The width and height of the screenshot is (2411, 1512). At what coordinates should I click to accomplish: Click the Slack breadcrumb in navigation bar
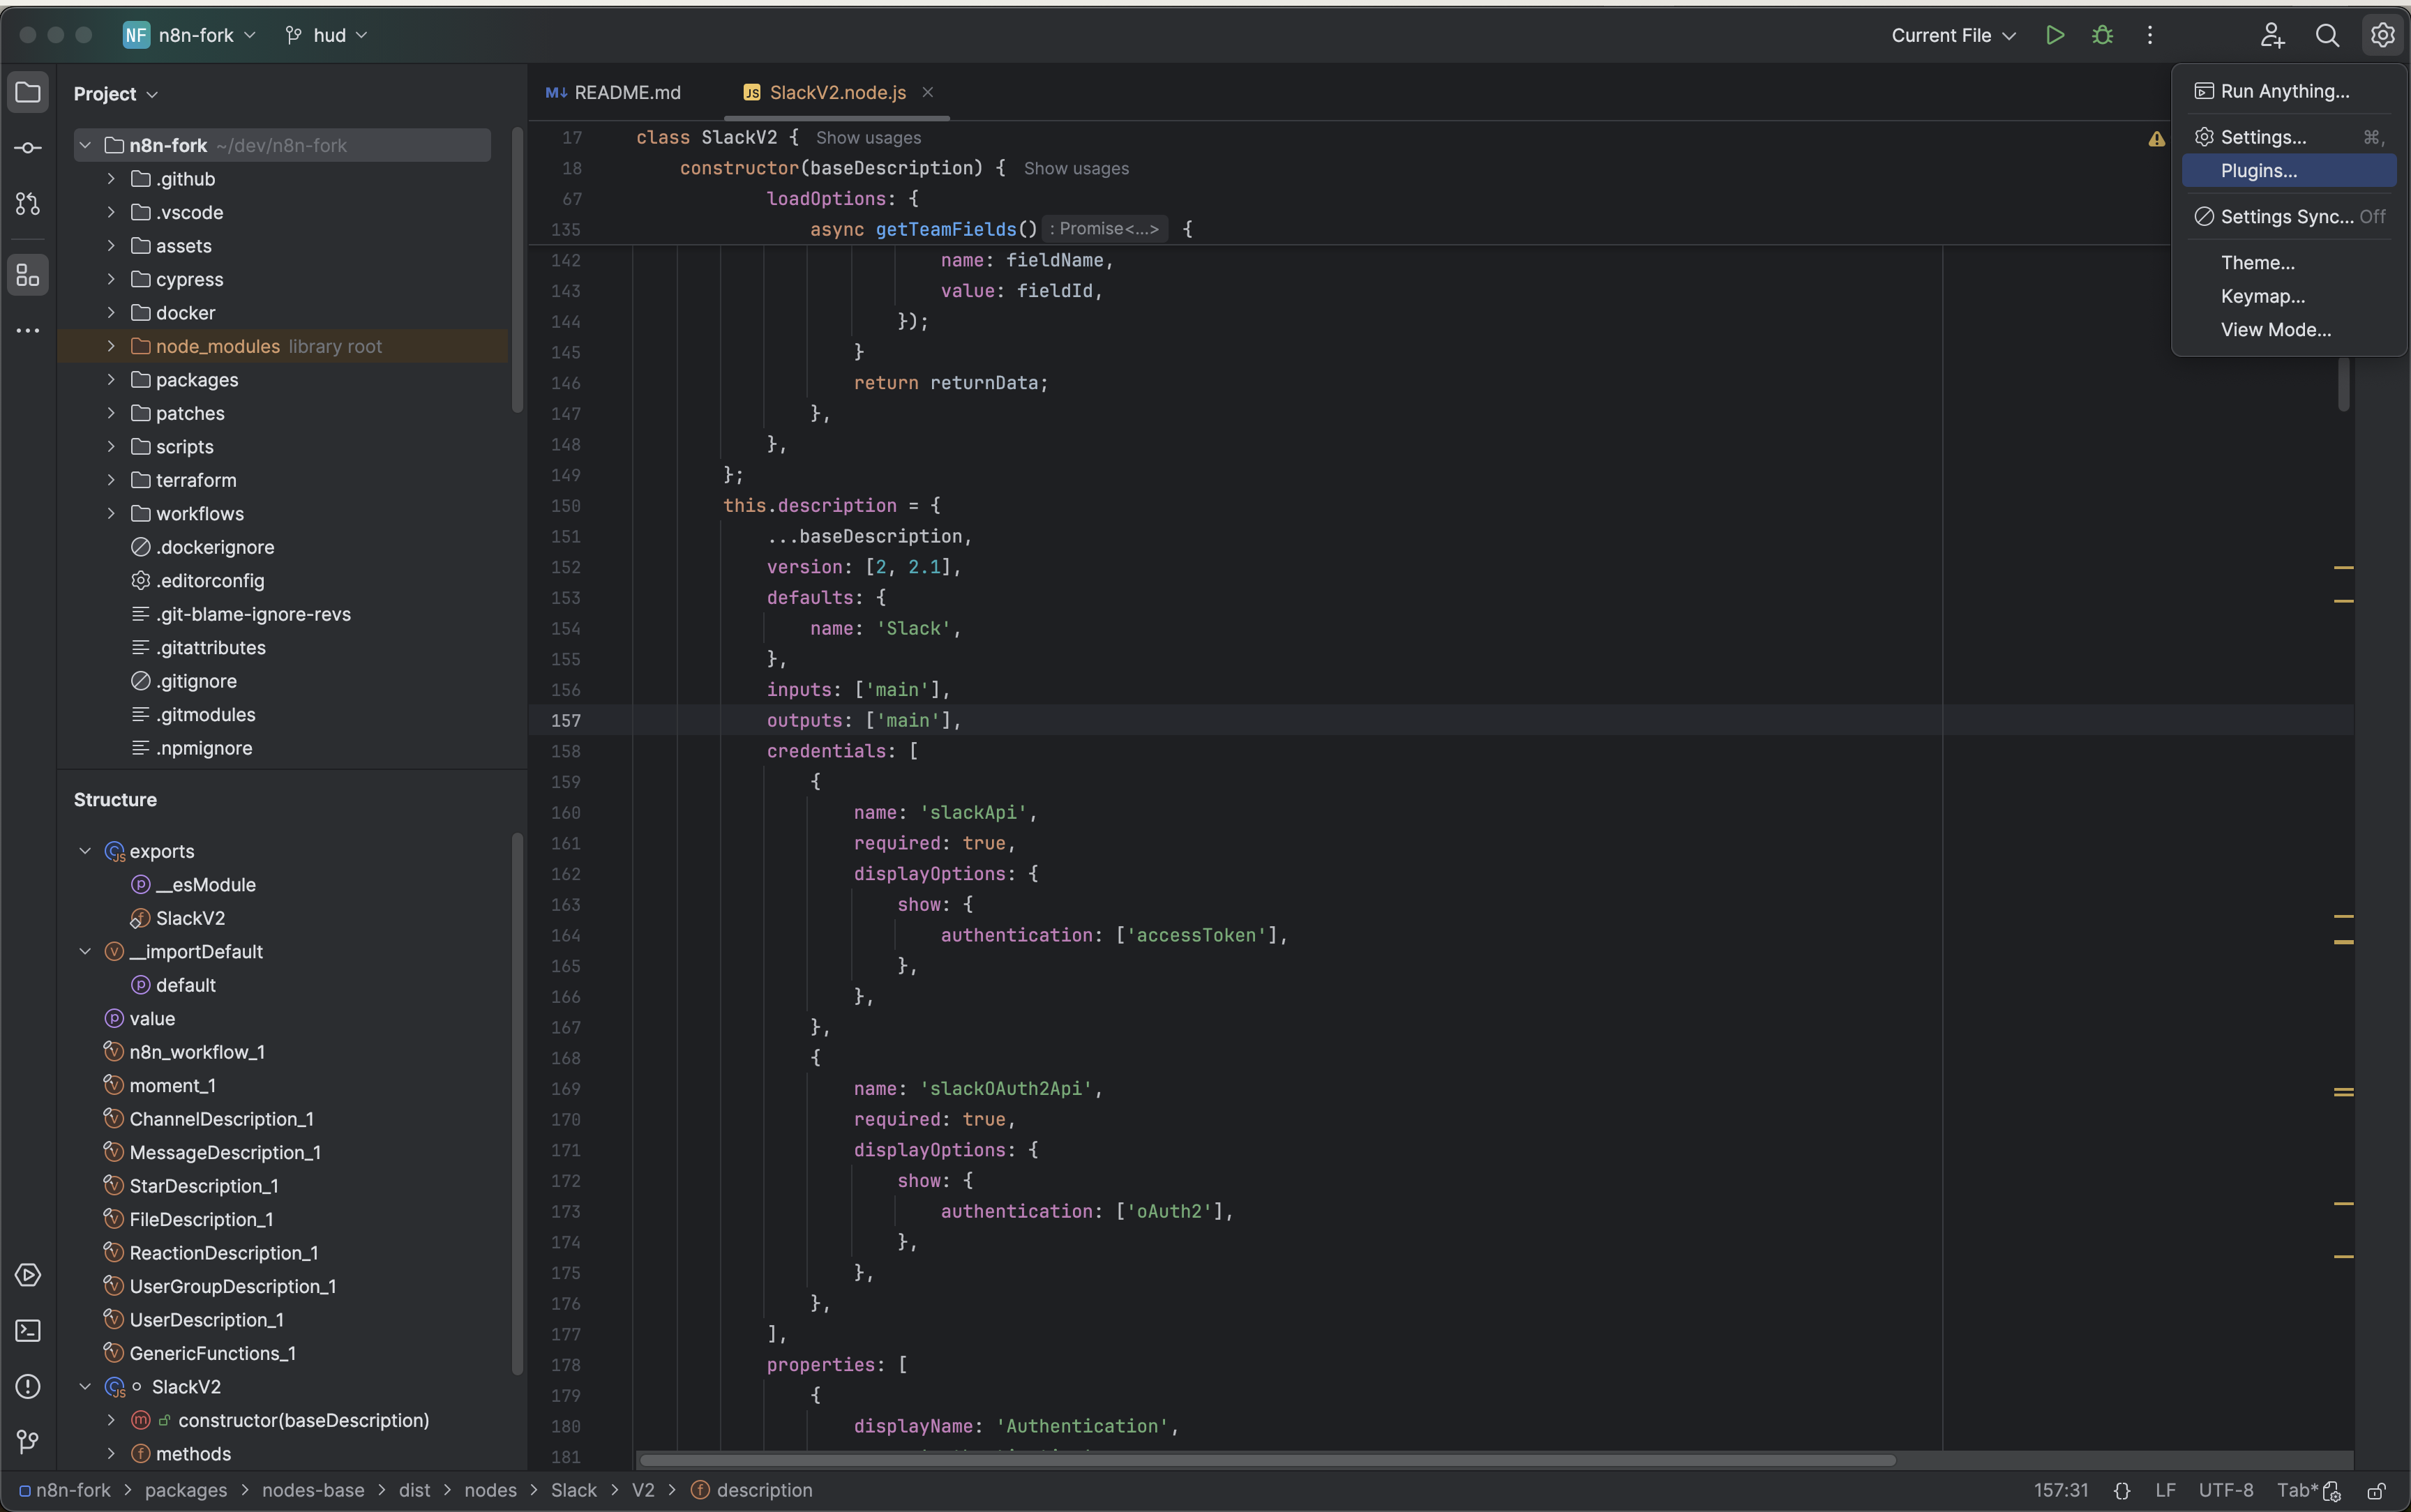[x=573, y=1490]
